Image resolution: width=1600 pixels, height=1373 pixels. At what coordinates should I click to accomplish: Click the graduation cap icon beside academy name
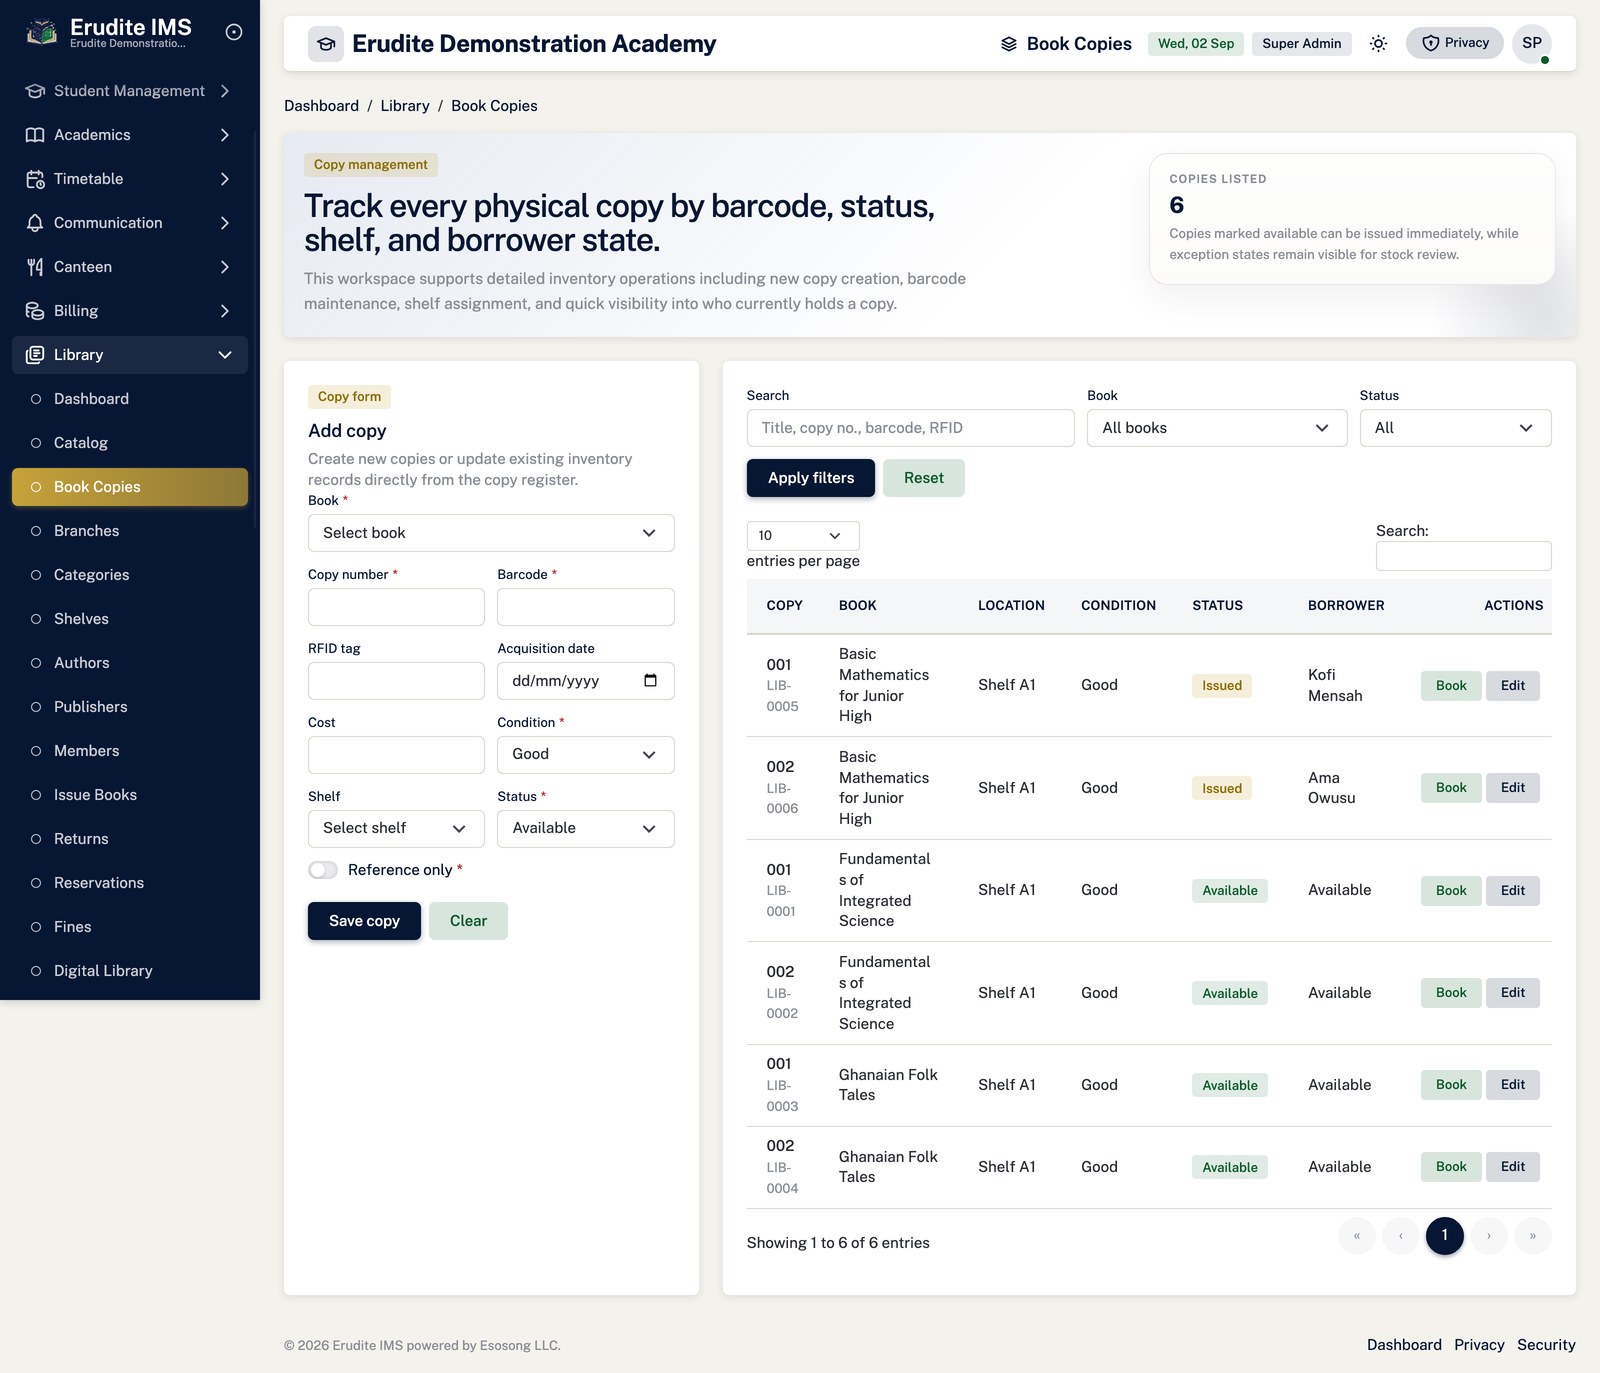click(326, 44)
